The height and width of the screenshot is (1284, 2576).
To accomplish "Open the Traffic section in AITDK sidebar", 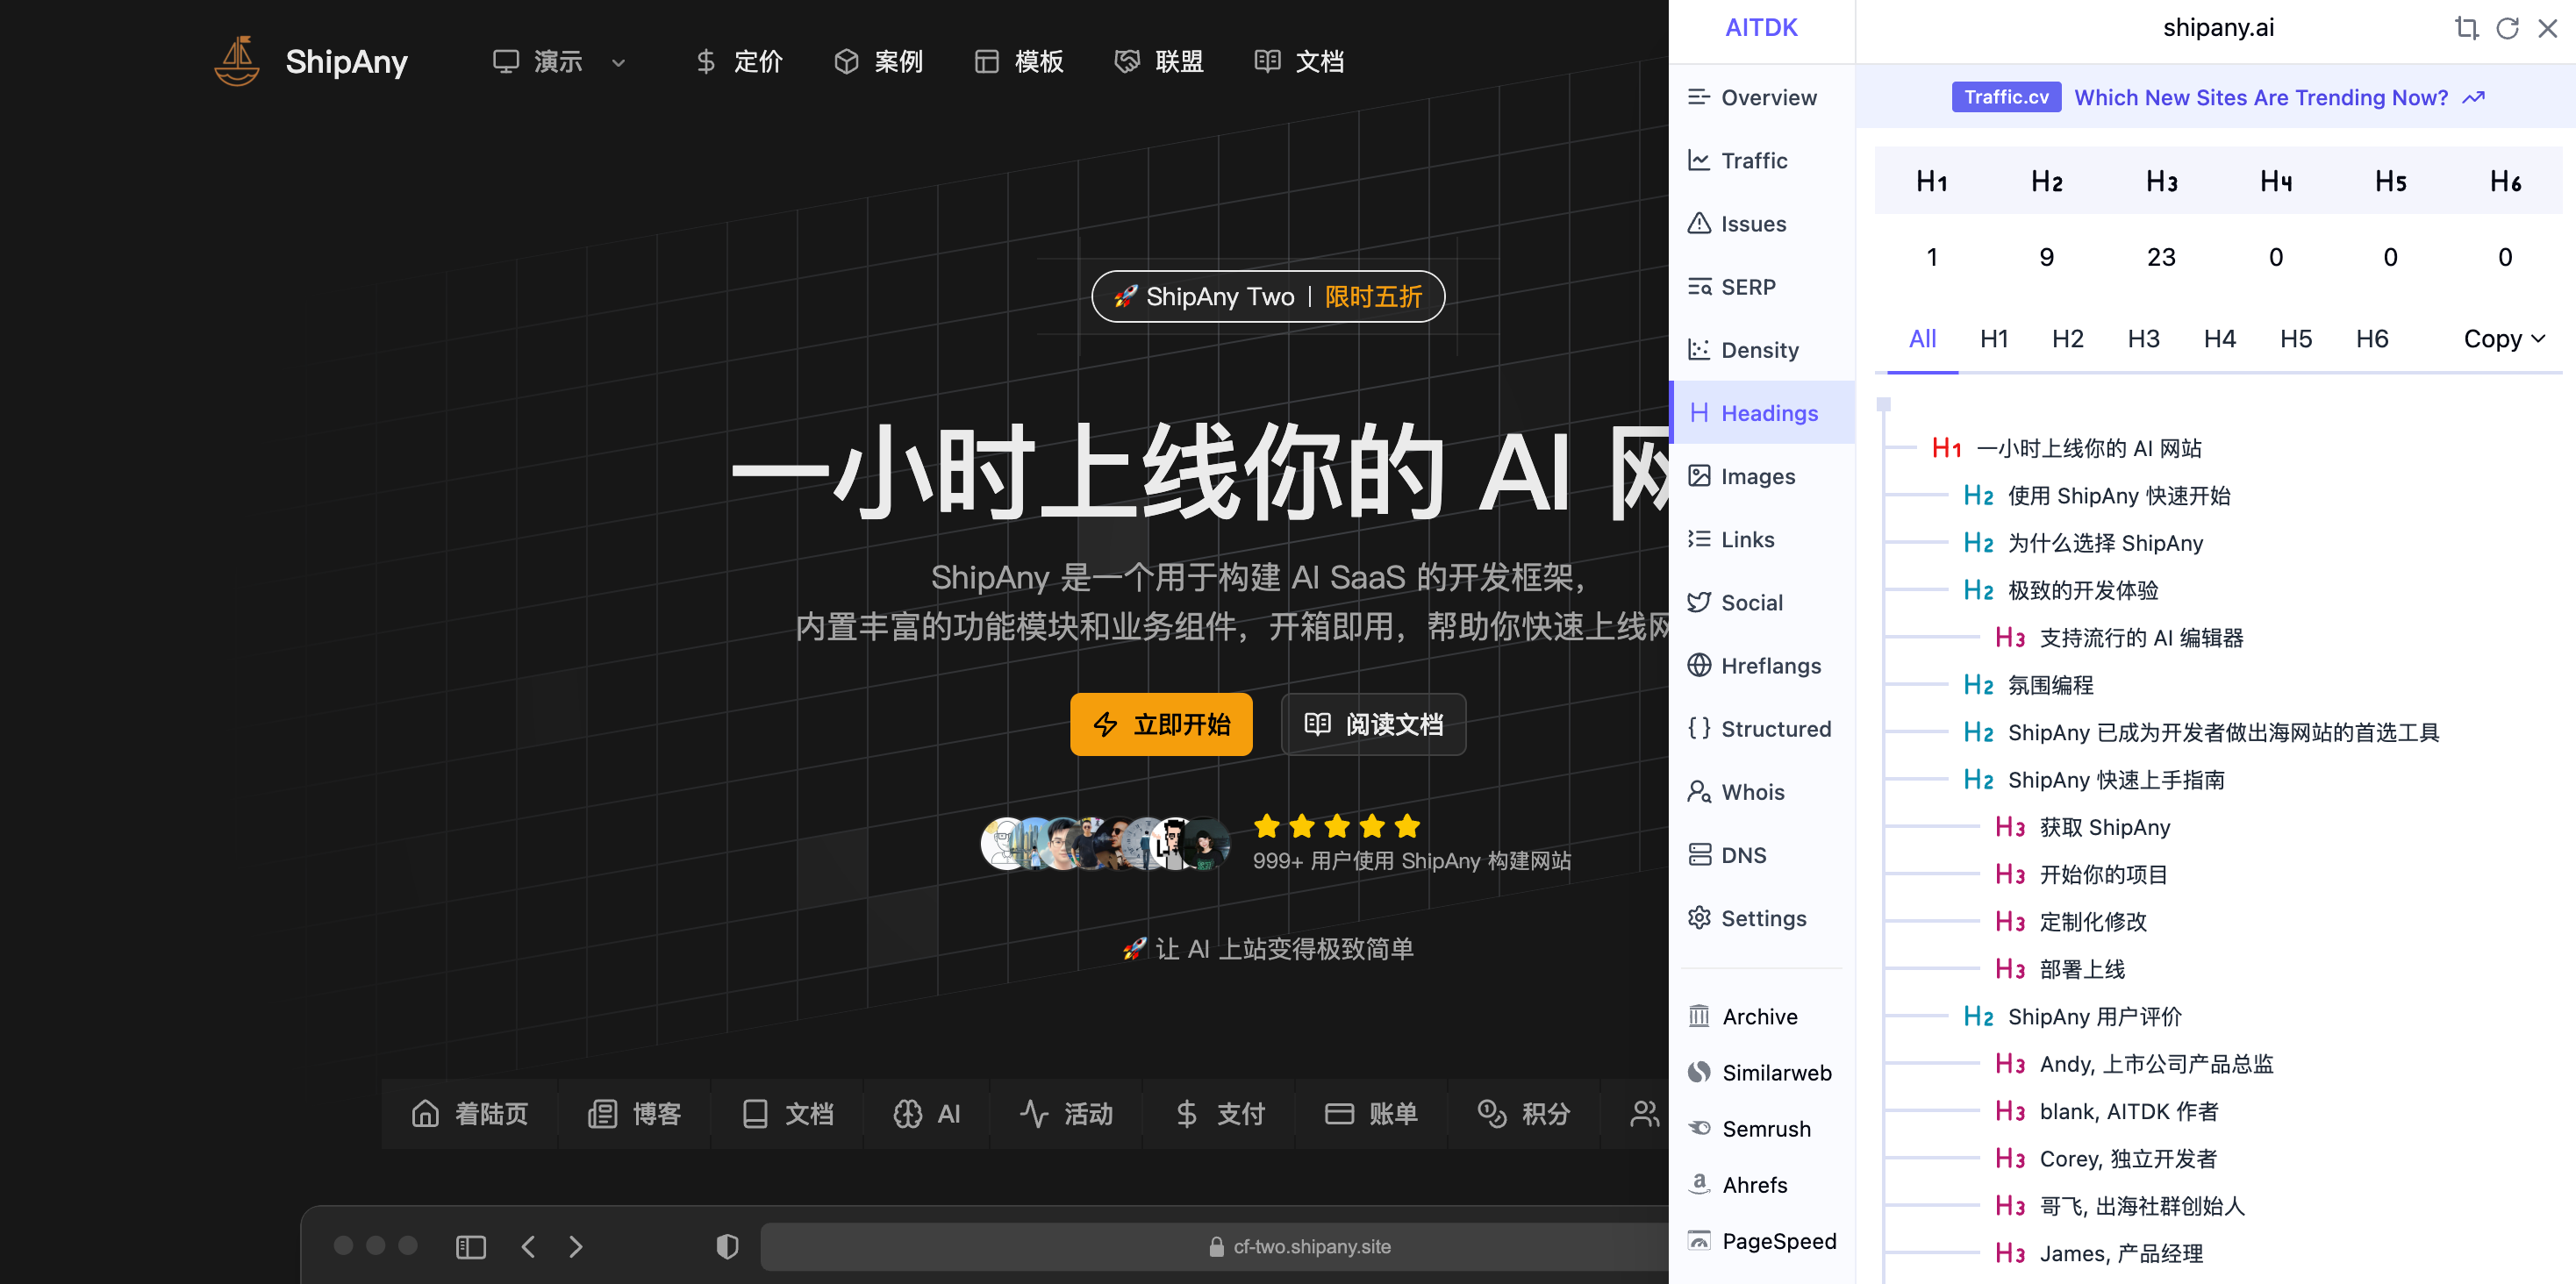I will [x=1752, y=160].
